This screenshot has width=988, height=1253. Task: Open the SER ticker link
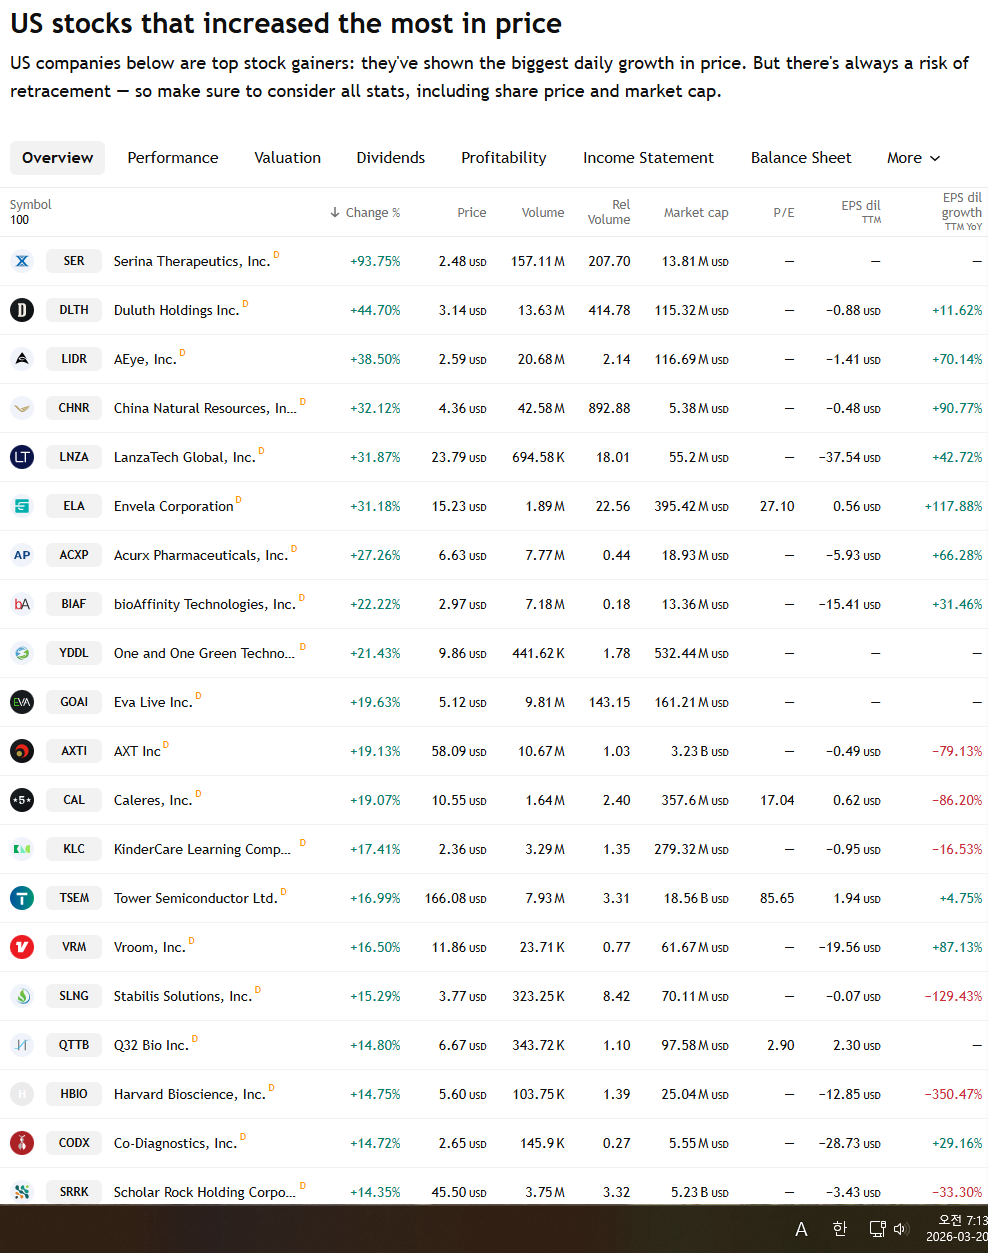point(74,261)
